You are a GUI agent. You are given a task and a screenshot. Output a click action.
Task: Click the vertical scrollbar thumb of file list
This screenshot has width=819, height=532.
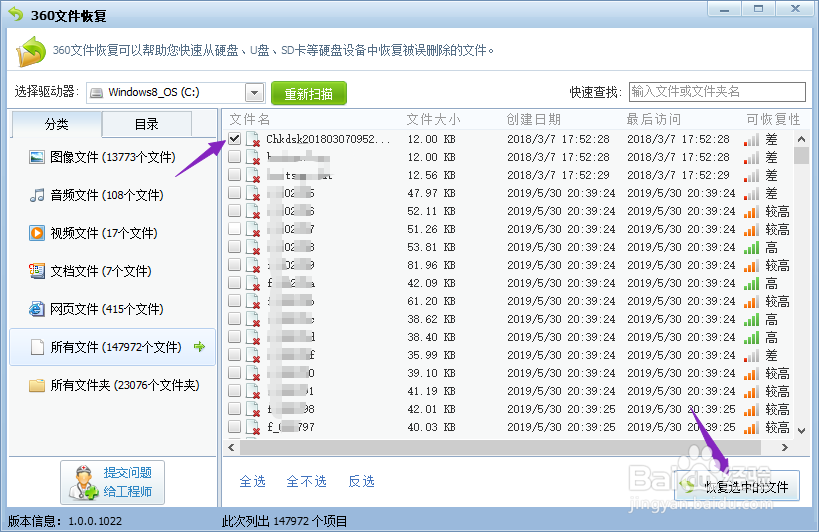click(x=801, y=156)
